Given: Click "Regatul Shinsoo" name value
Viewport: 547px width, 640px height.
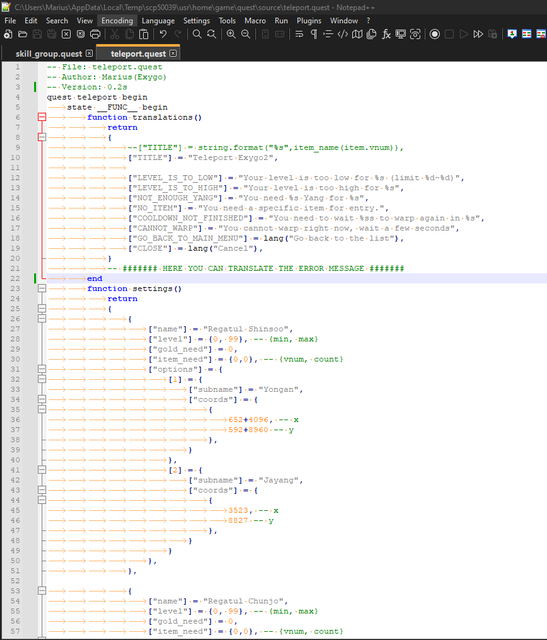Looking at the screenshot, I should point(246,329).
